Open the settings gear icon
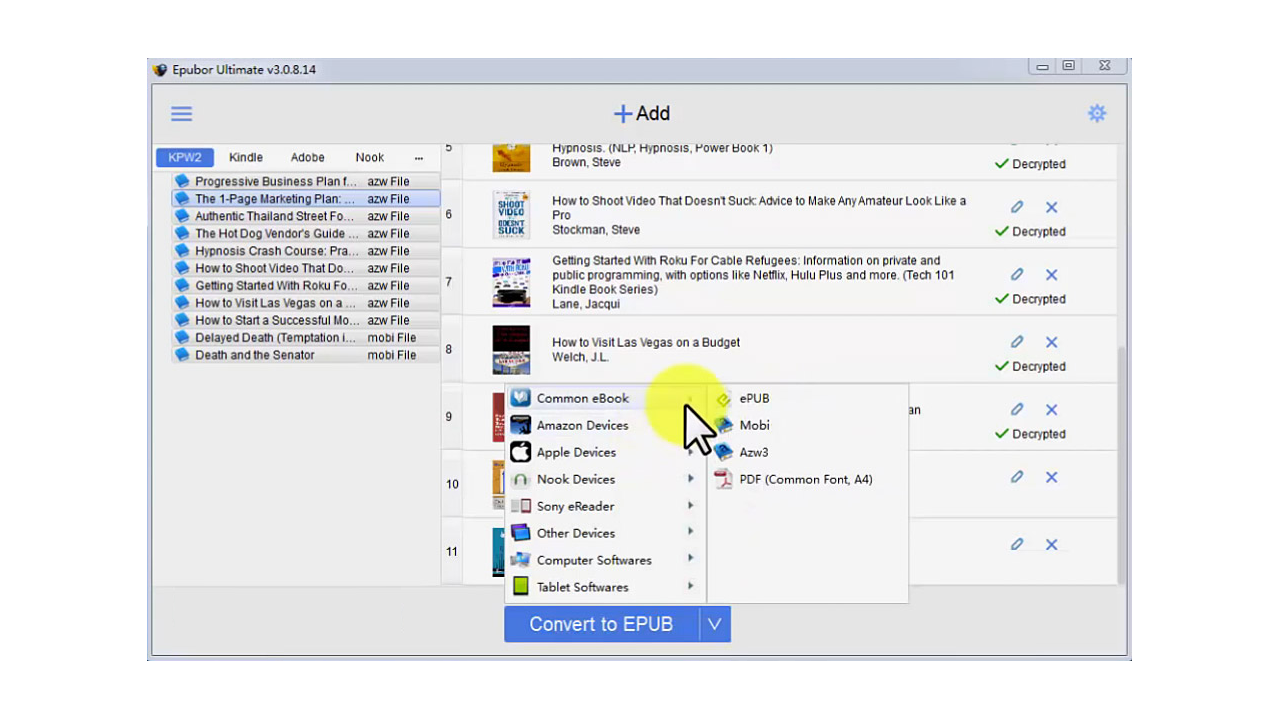Viewport: 1280px width, 720px height. click(x=1097, y=113)
